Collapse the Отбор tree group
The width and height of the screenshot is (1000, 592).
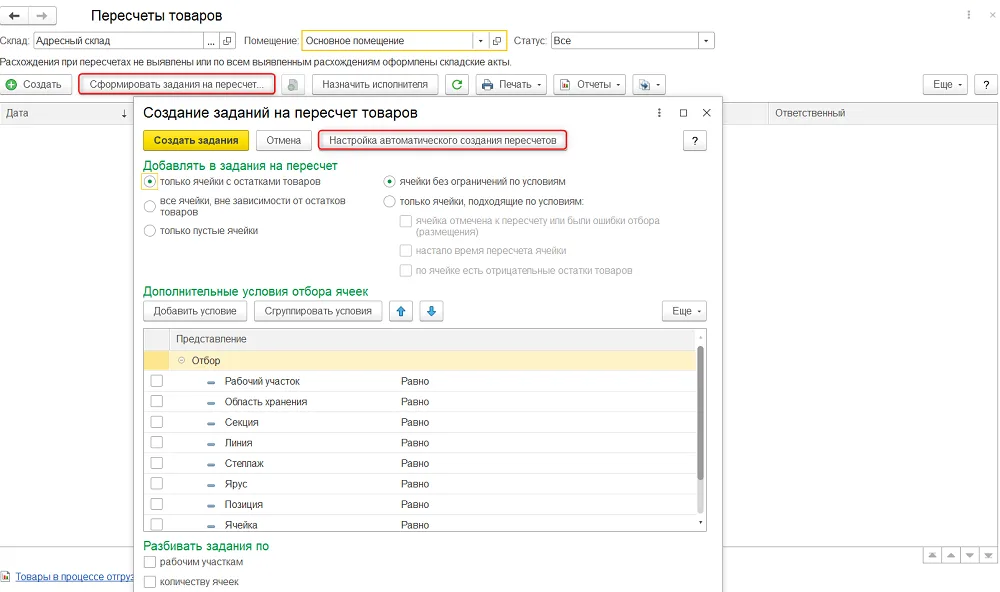click(181, 360)
